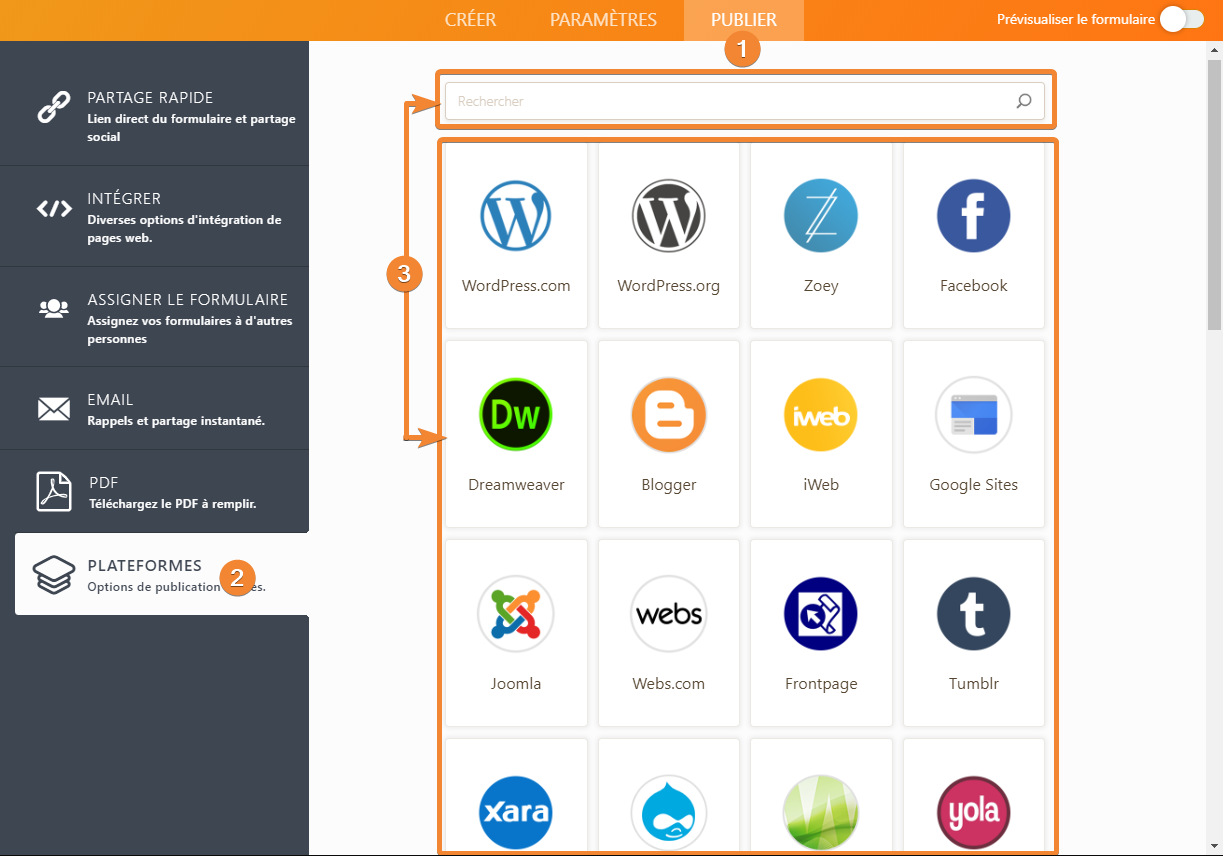Open EMAIL sidebar section
Image resolution: width=1223 pixels, height=856 pixels.
click(155, 408)
